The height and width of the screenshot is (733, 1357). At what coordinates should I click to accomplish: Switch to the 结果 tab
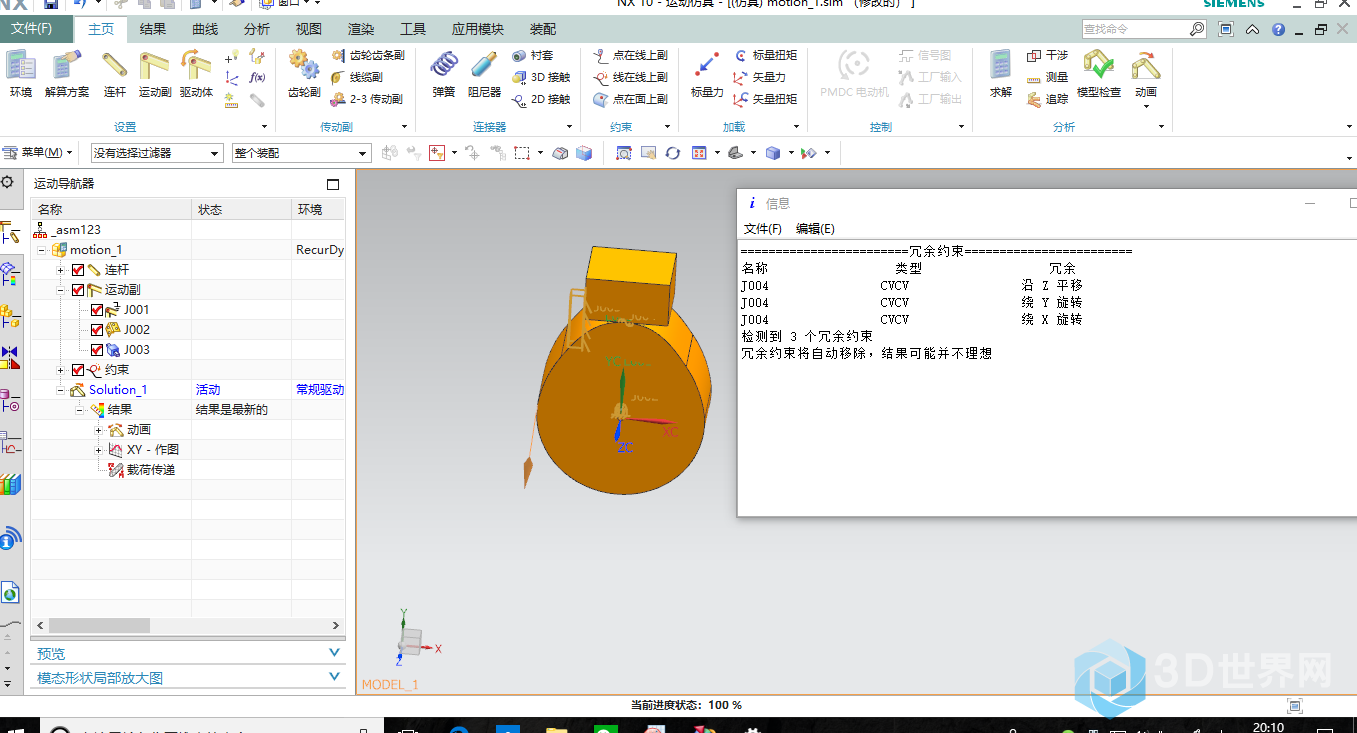tap(153, 29)
